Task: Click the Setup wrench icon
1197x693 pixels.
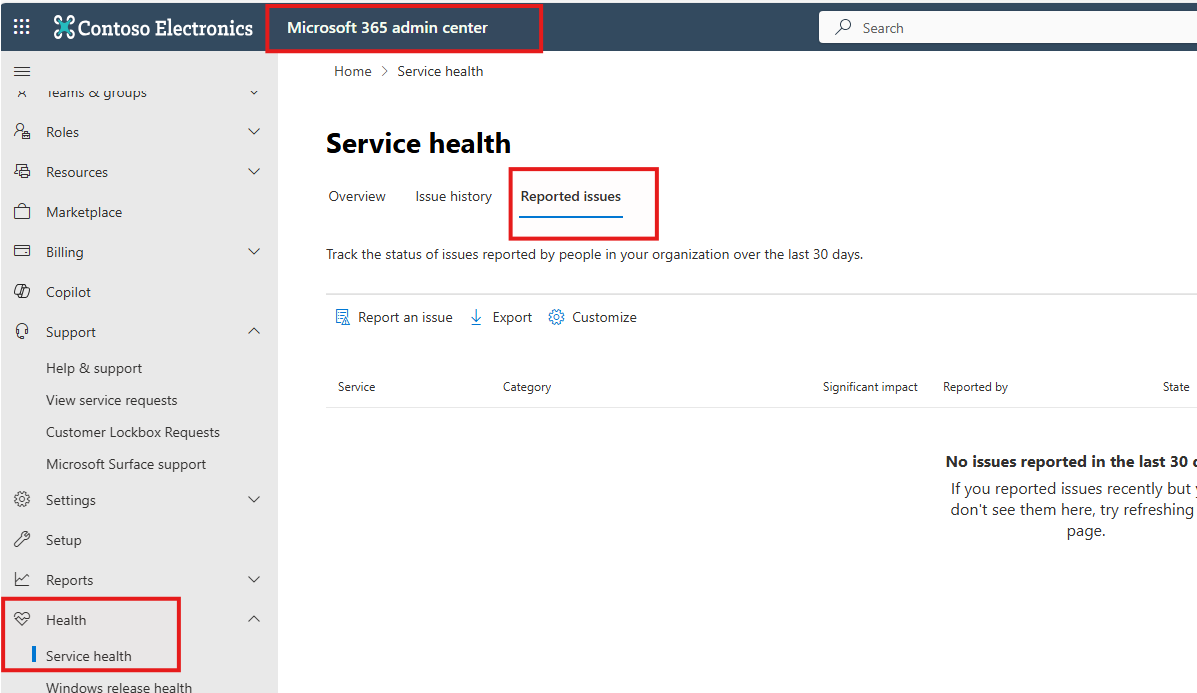Action: pos(22,540)
